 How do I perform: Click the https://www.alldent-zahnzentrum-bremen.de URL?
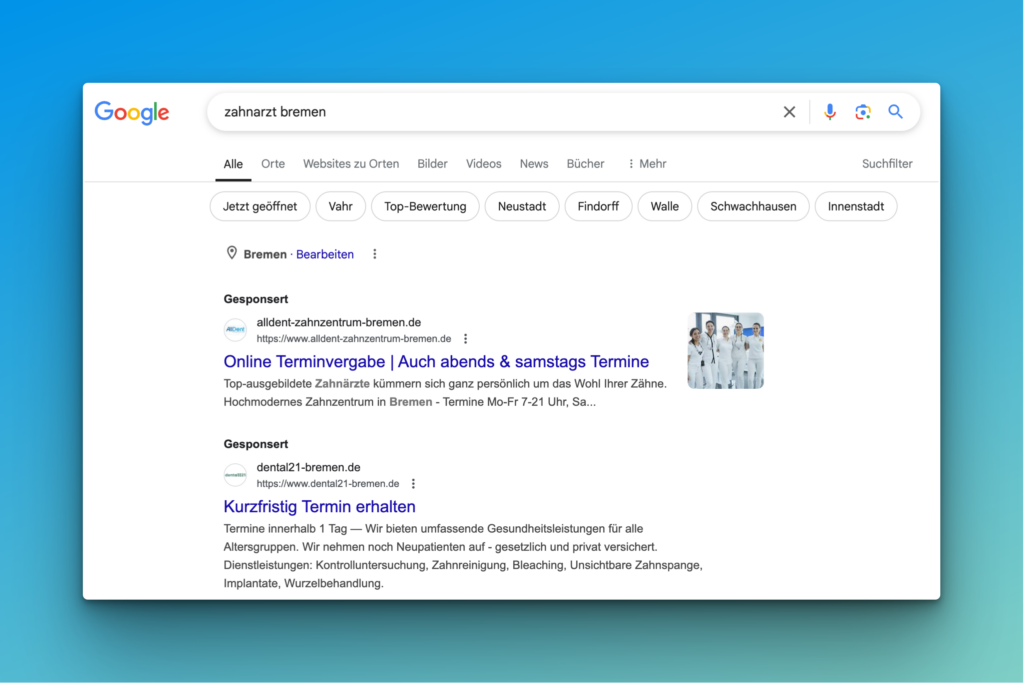coord(353,339)
